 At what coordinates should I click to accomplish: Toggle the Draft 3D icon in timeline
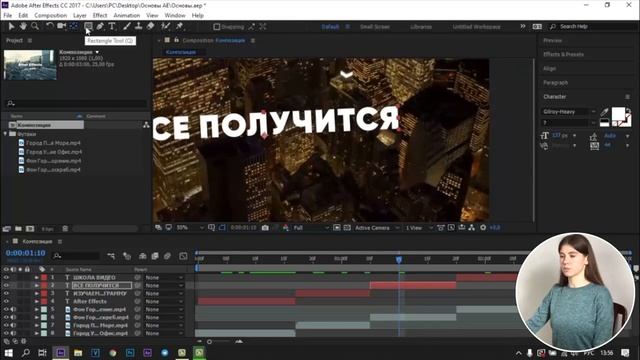(127, 256)
